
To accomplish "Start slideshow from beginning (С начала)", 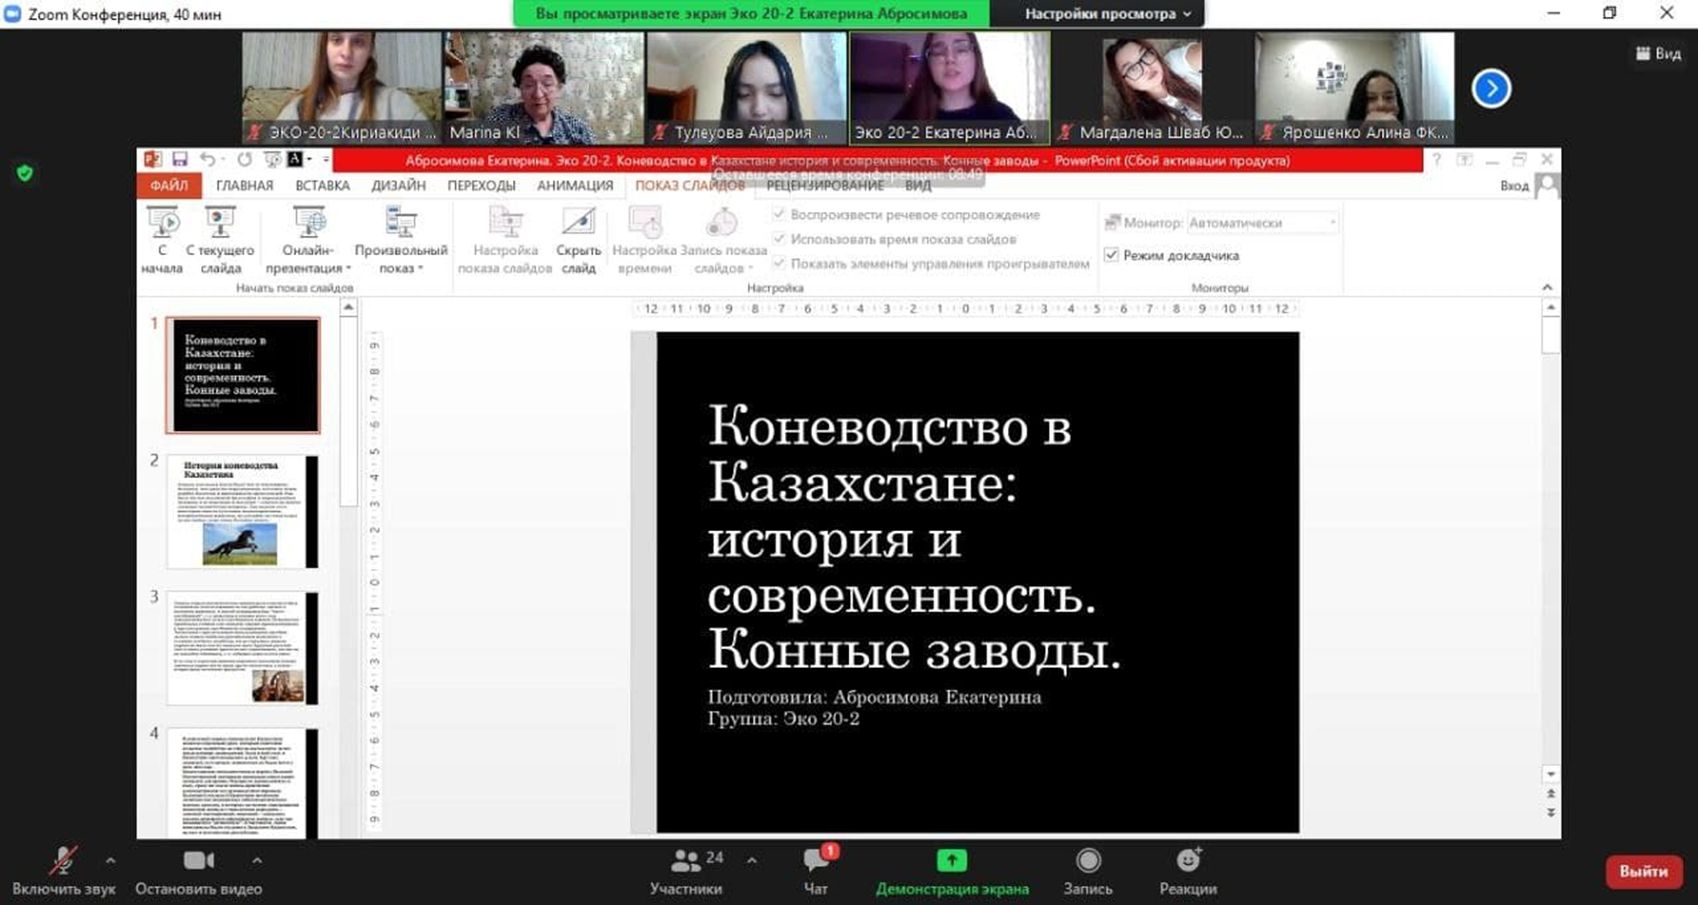I will point(162,223).
